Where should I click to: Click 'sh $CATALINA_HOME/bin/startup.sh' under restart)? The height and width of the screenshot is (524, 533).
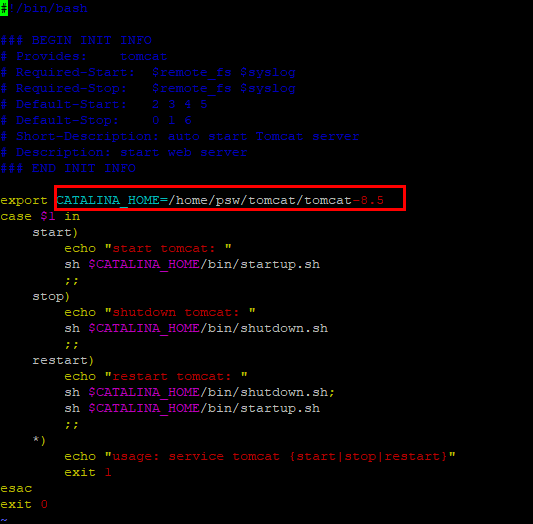click(192, 408)
